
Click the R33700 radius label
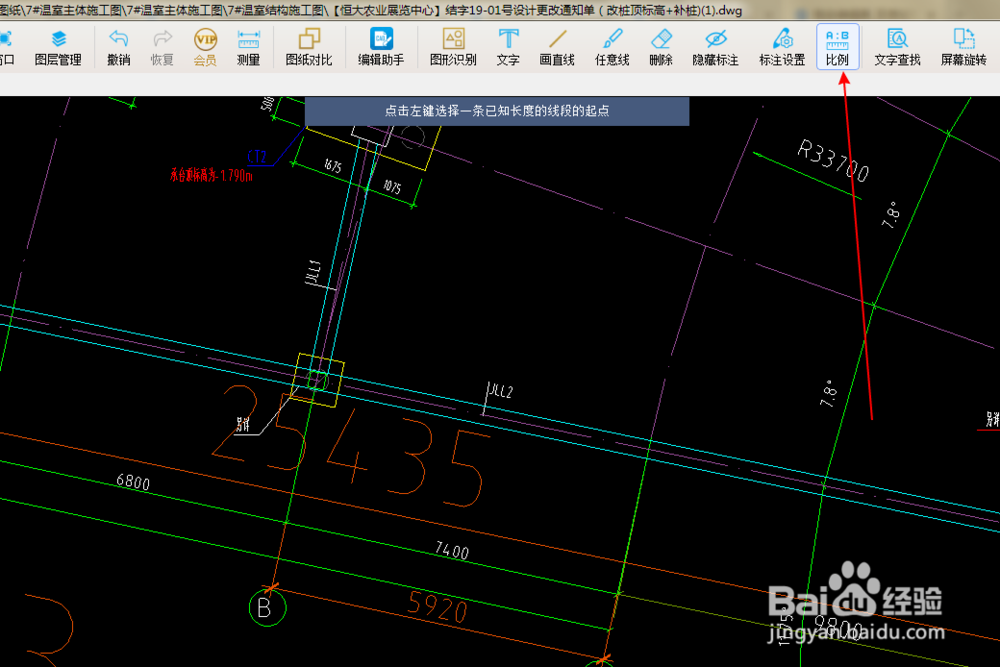(833, 161)
